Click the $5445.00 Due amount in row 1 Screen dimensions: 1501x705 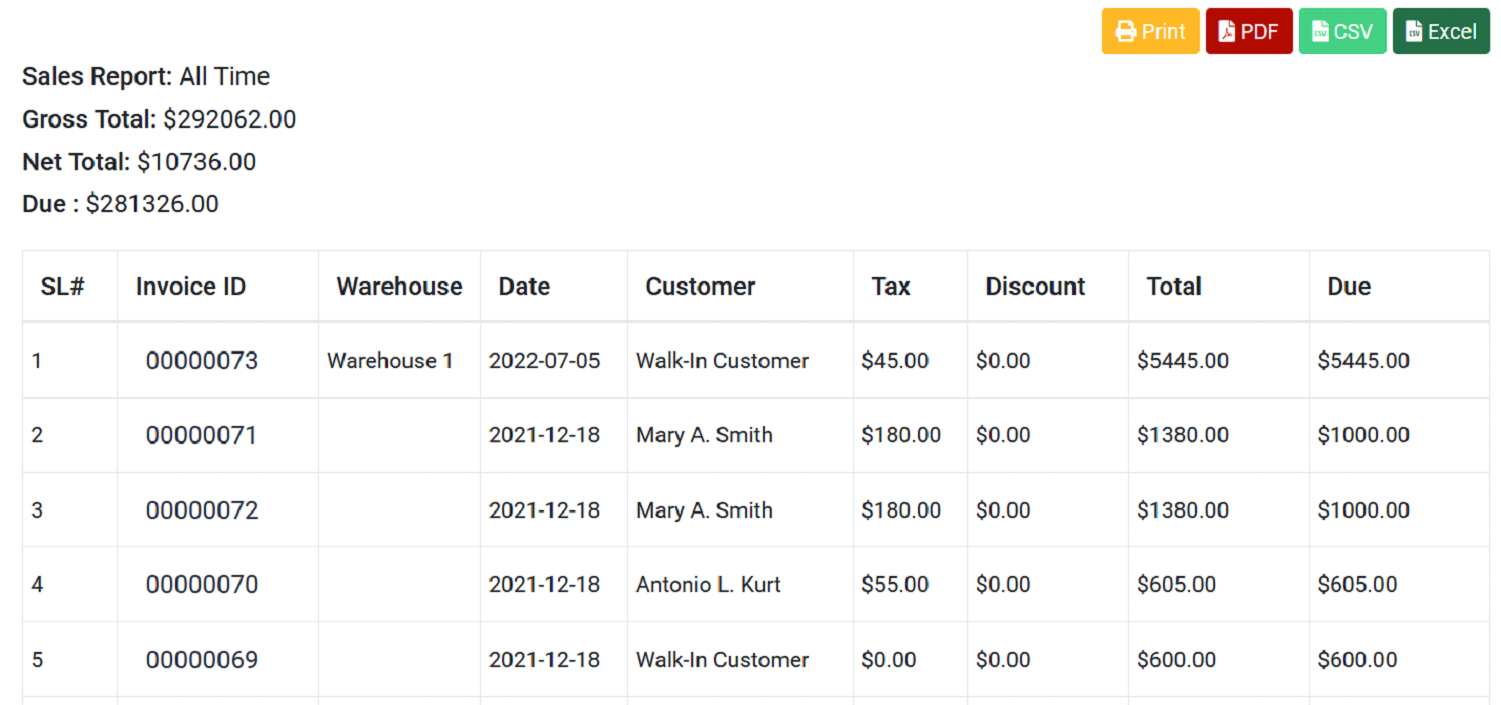point(1363,361)
